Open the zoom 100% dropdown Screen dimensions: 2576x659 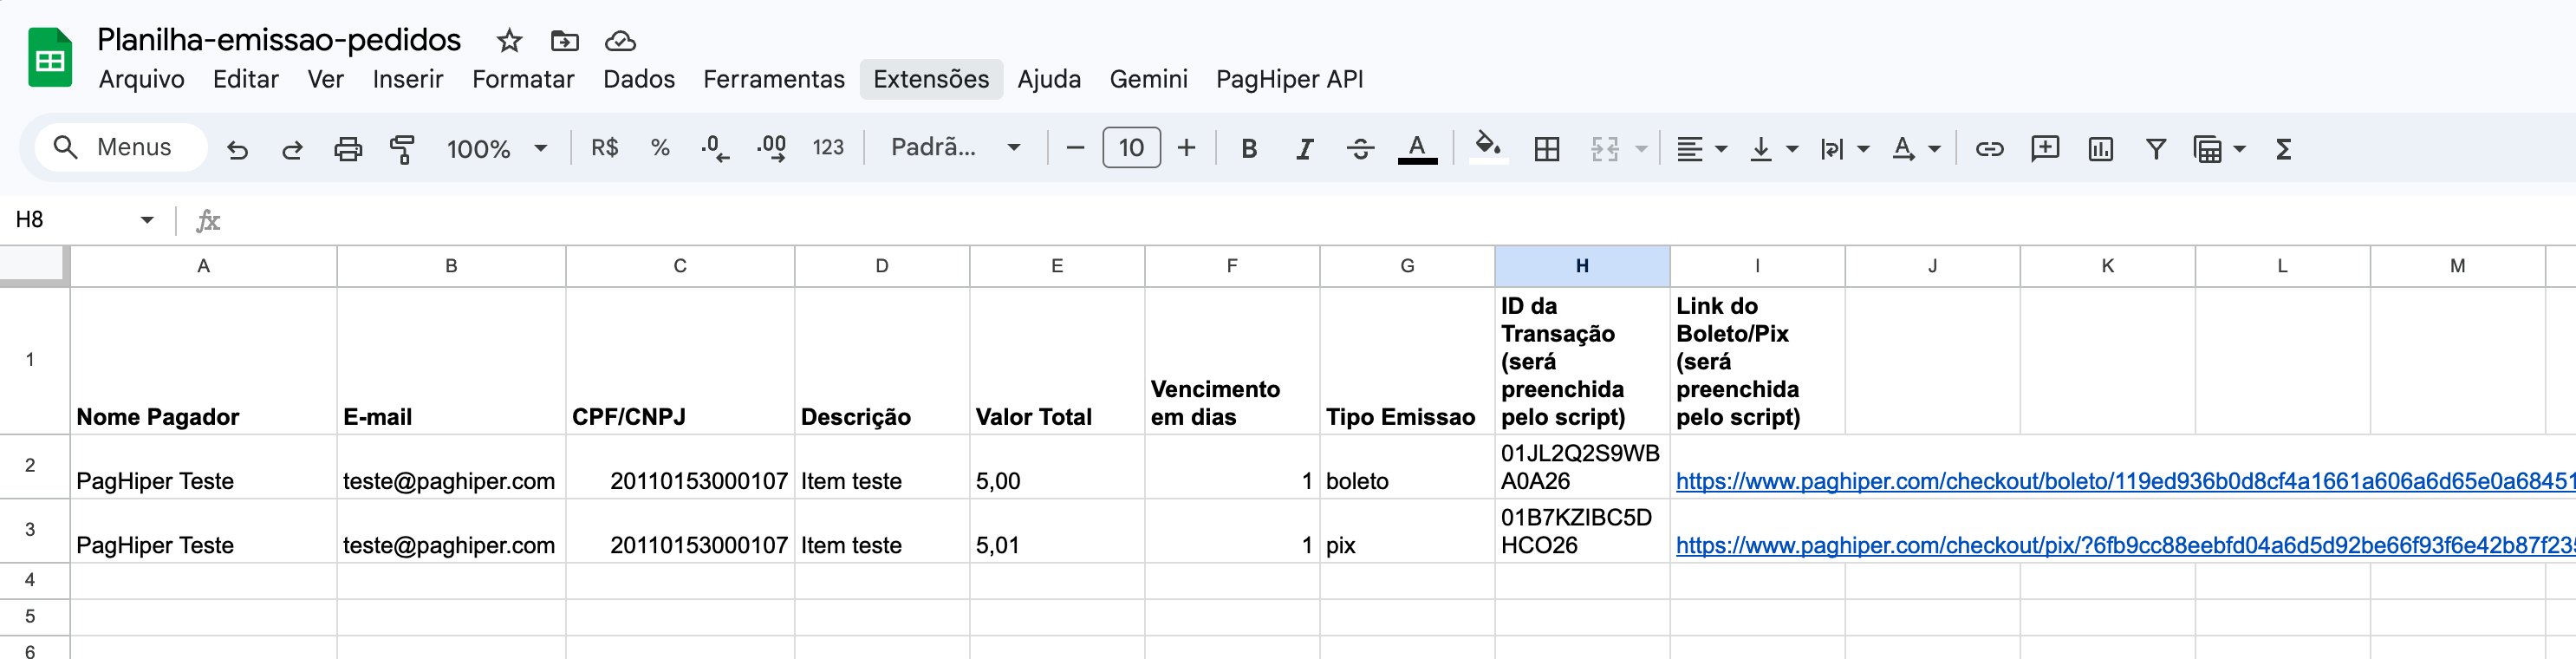pyautogui.click(x=496, y=149)
